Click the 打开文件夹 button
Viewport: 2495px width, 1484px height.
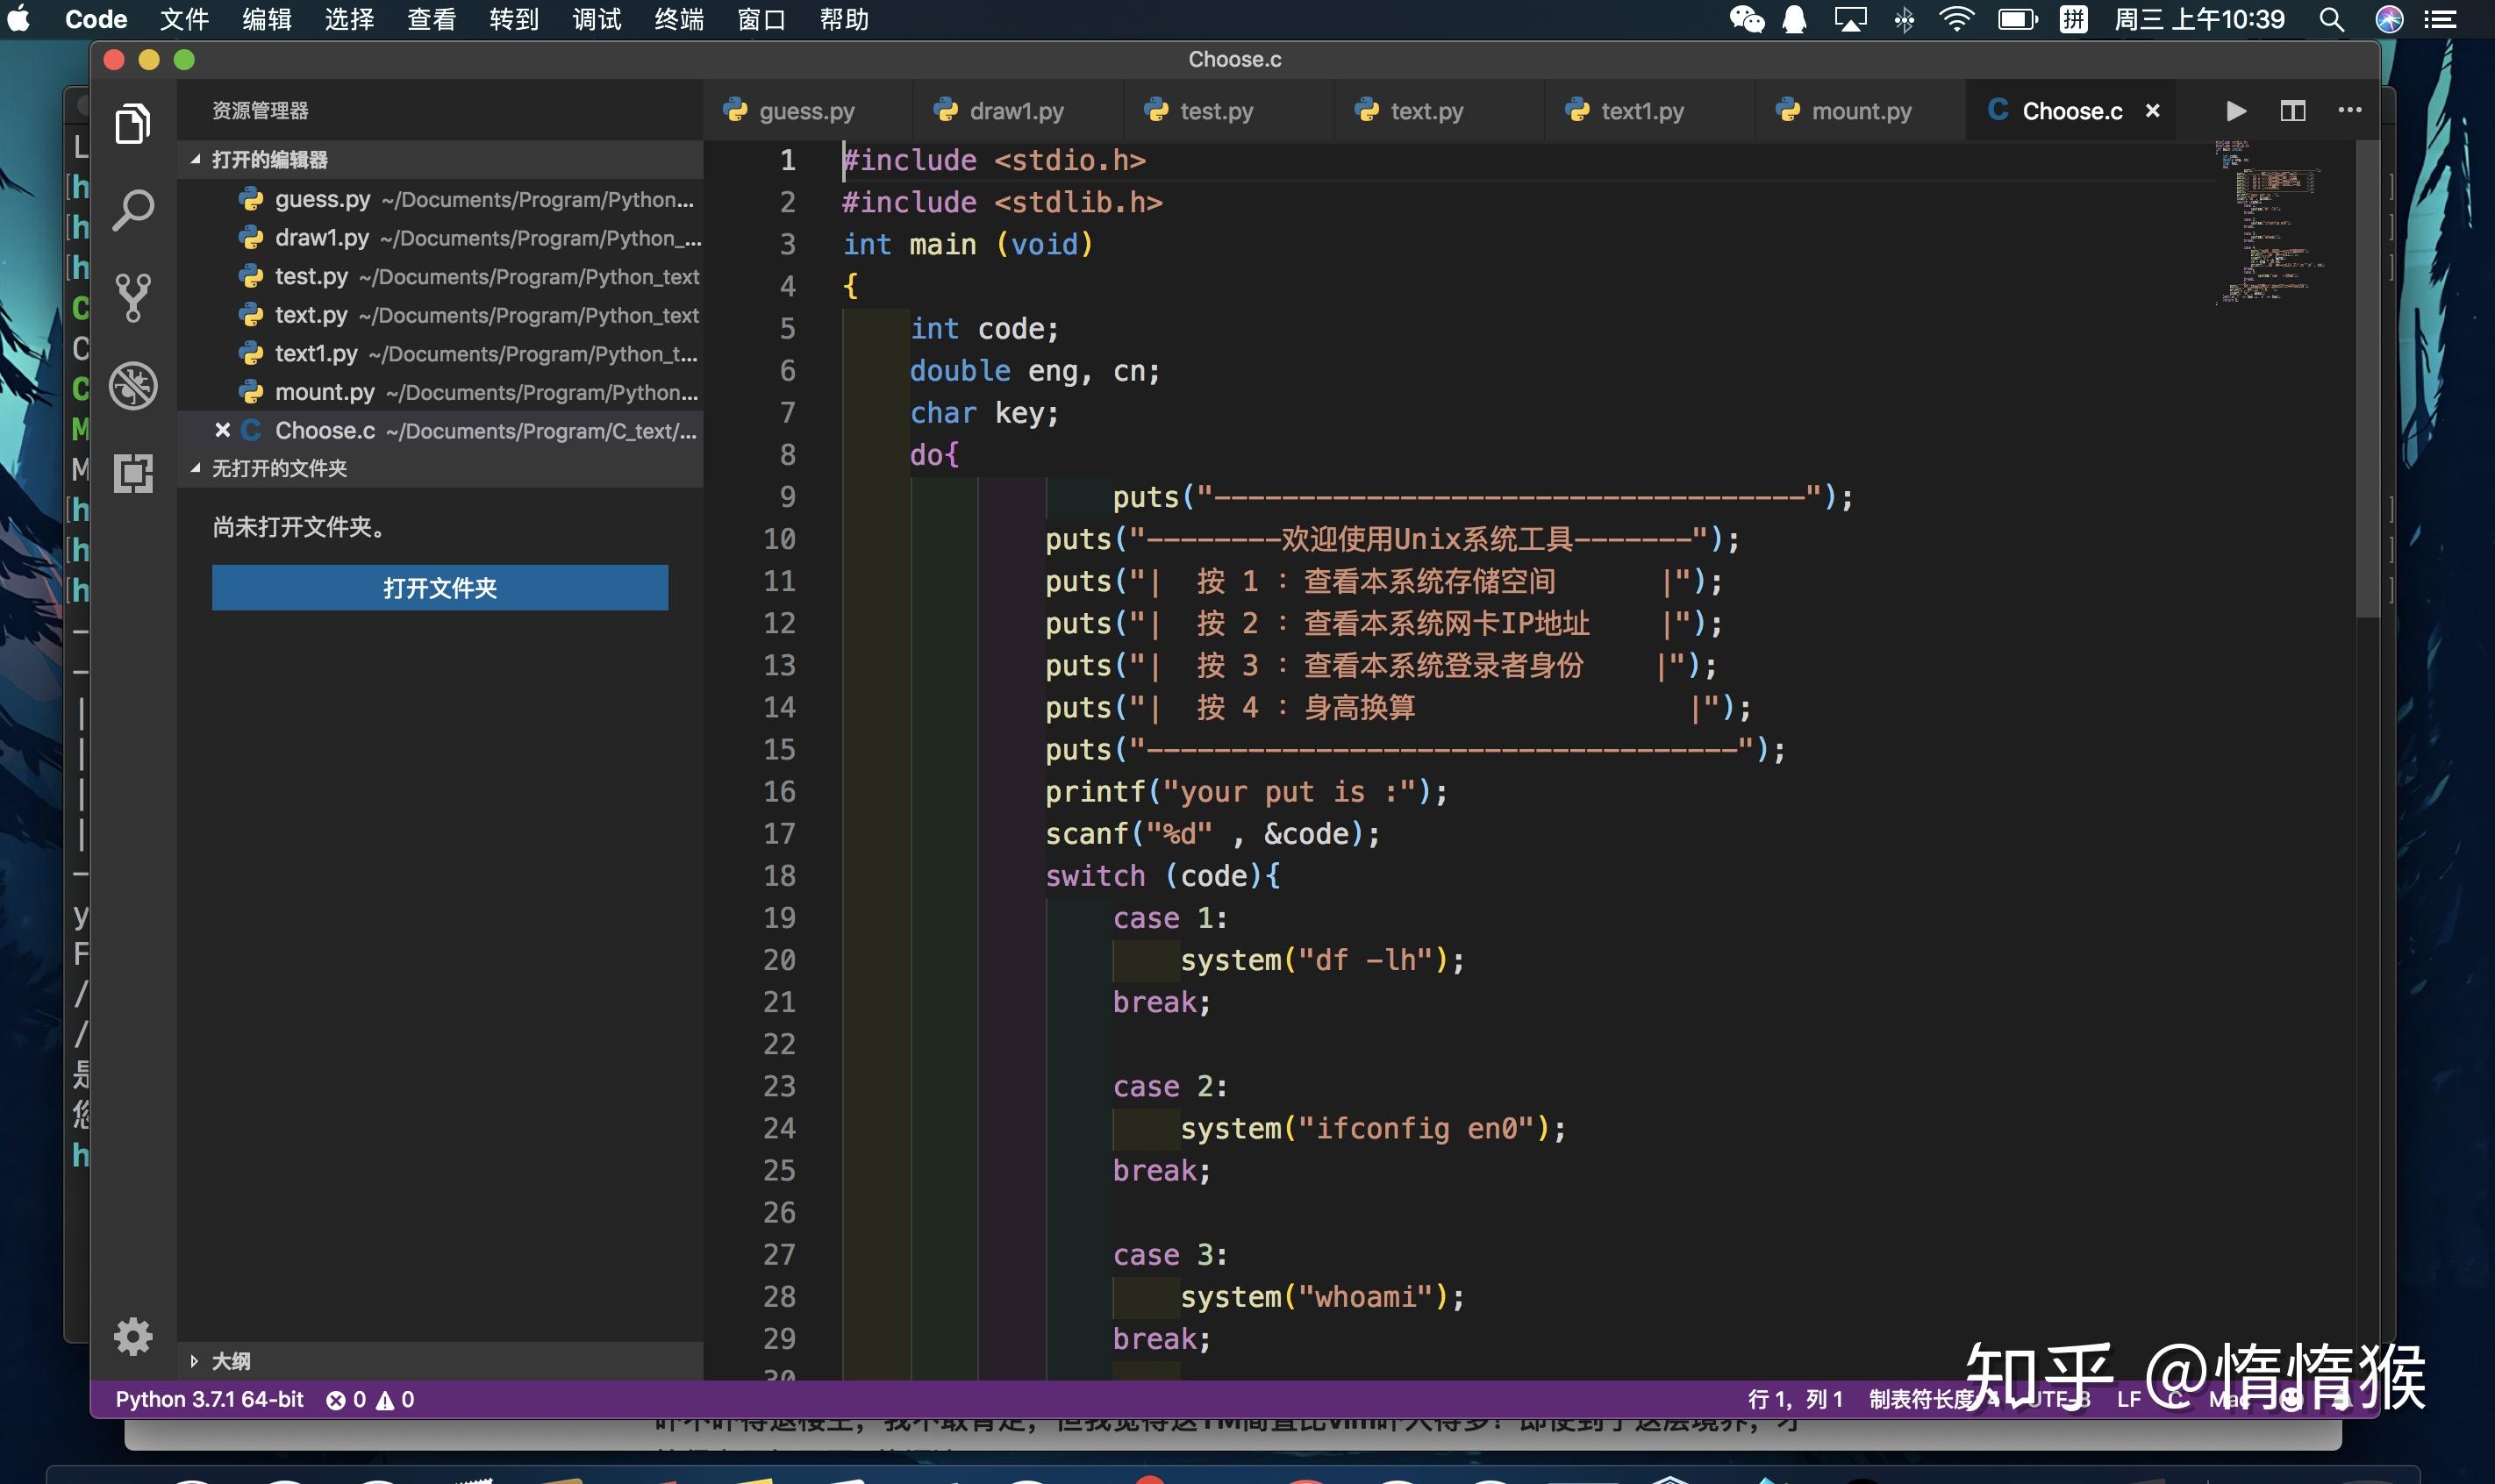pos(440,588)
